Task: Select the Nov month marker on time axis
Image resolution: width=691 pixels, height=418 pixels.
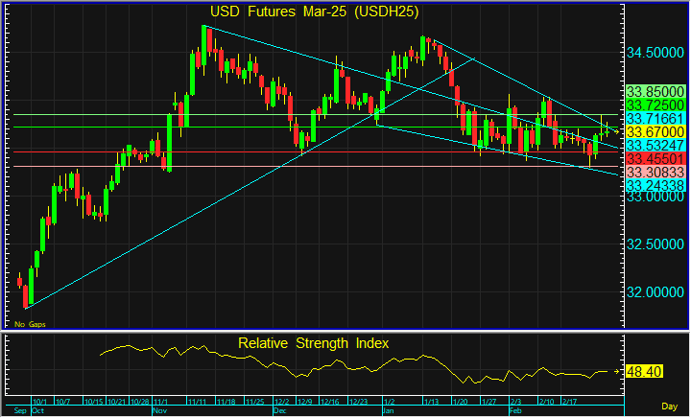Action: click(159, 411)
